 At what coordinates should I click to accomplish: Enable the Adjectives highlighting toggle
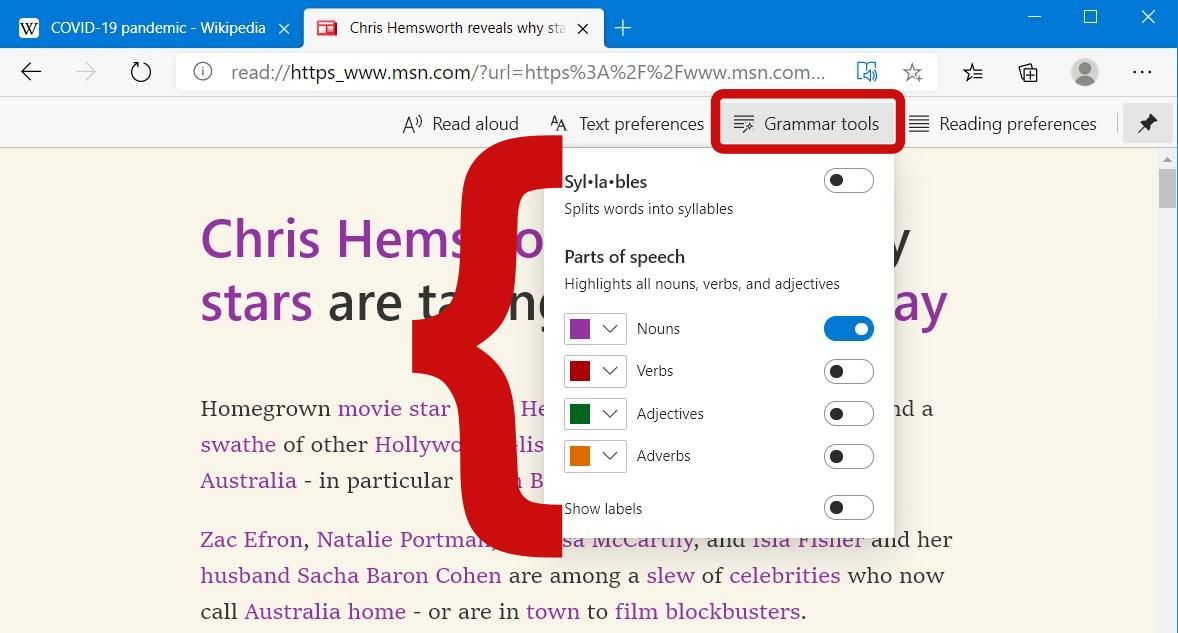click(x=848, y=414)
